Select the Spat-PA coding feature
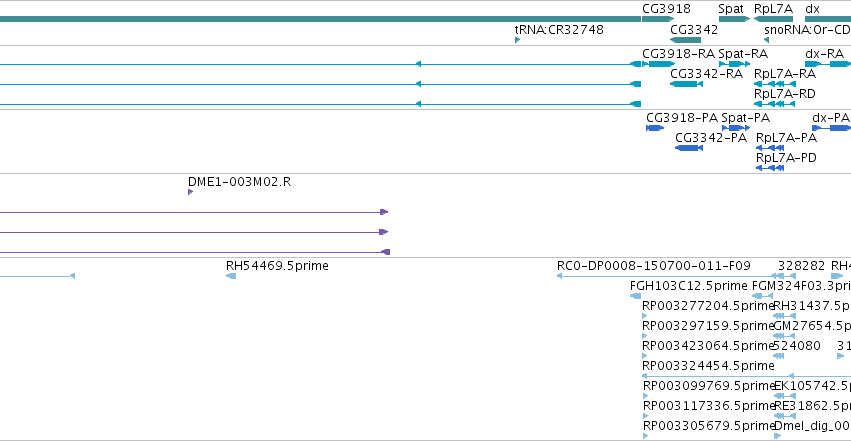The image size is (851, 441). pos(736,128)
